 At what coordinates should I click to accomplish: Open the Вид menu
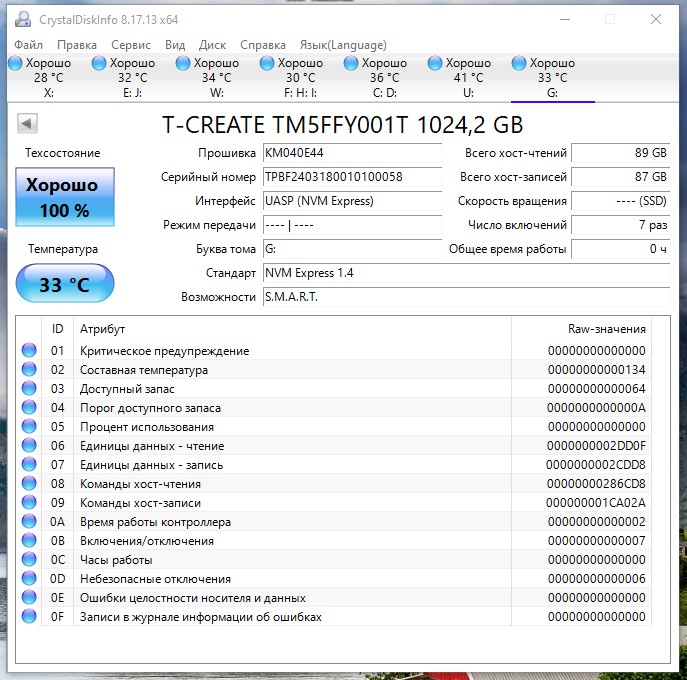[x=175, y=45]
